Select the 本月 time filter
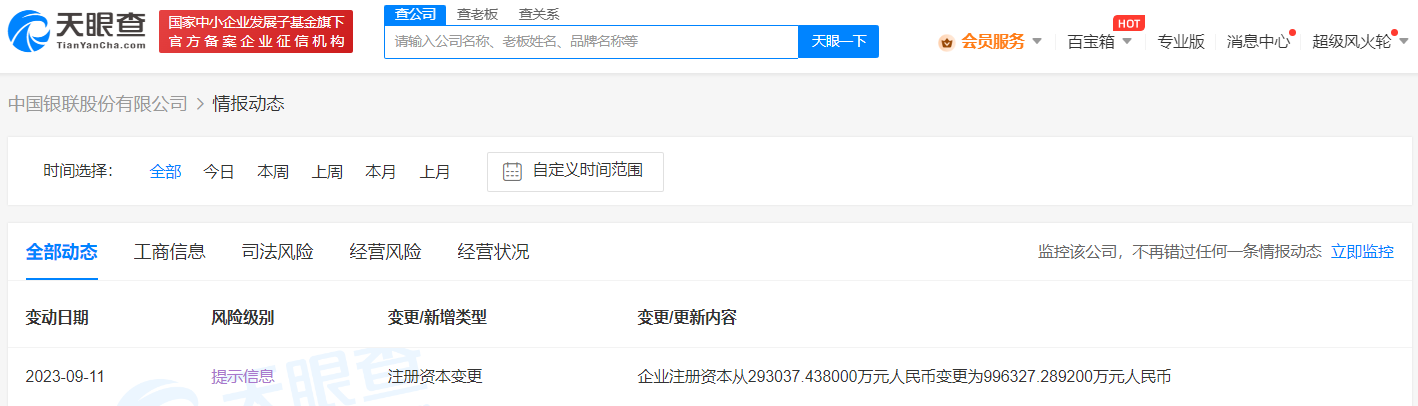1418x406 pixels. [x=381, y=172]
